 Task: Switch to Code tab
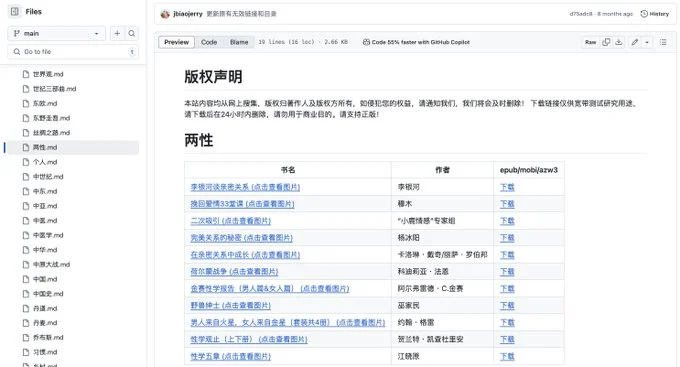(209, 42)
